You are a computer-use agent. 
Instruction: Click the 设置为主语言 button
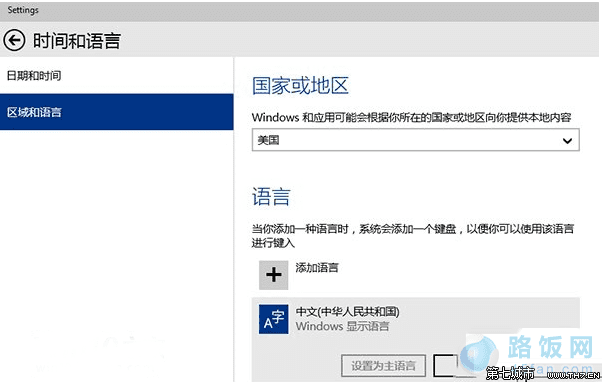click(383, 365)
